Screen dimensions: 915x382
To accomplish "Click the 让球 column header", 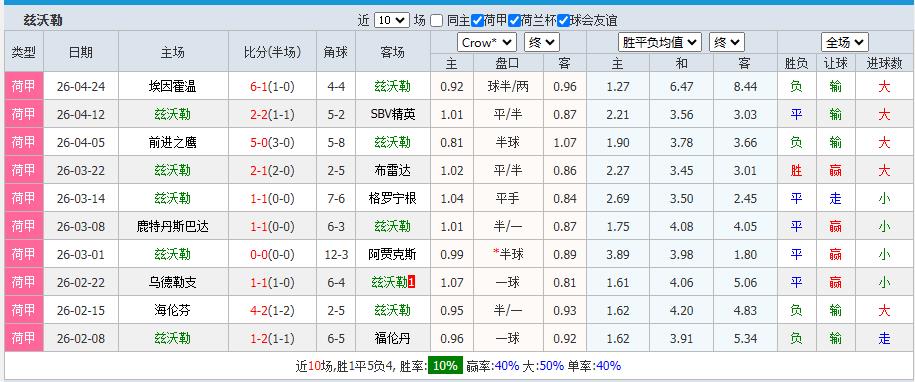I will coord(836,63).
